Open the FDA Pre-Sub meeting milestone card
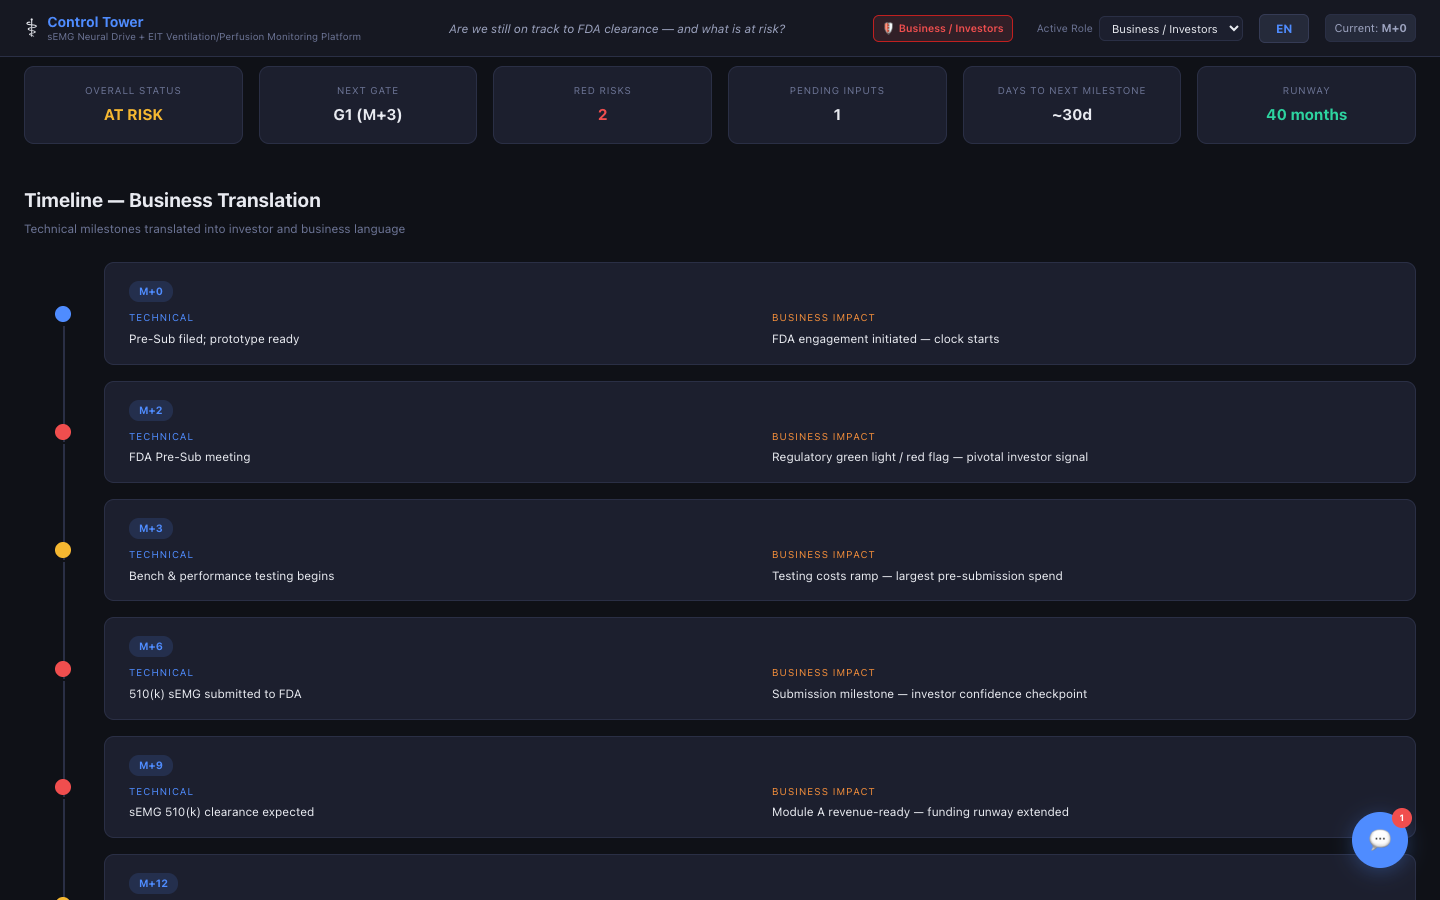Image resolution: width=1440 pixels, height=900 pixels. click(759, 432)
